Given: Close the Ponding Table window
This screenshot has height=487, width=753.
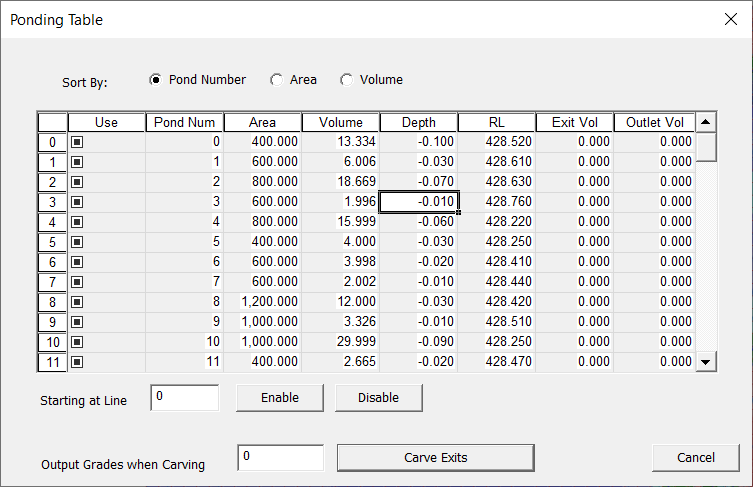Looking at the screenshot, I should tap(730, 19).
